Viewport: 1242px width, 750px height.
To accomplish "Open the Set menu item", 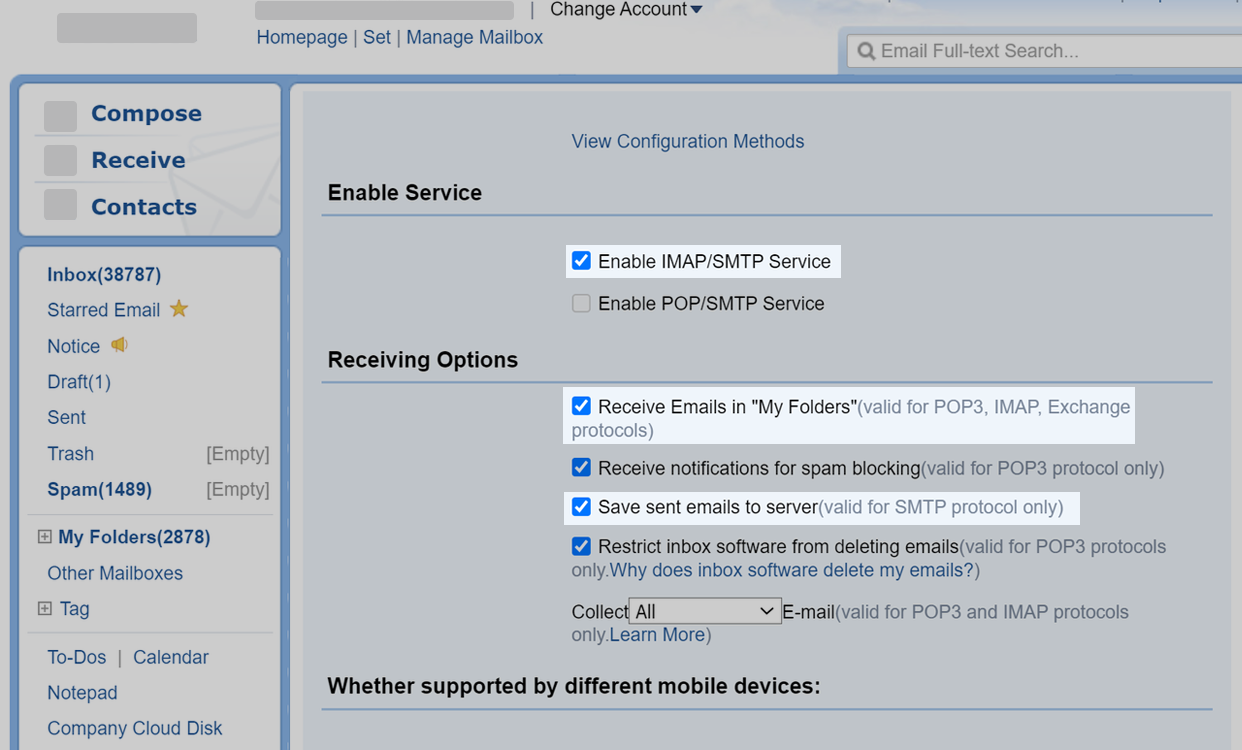I will 377,37.
